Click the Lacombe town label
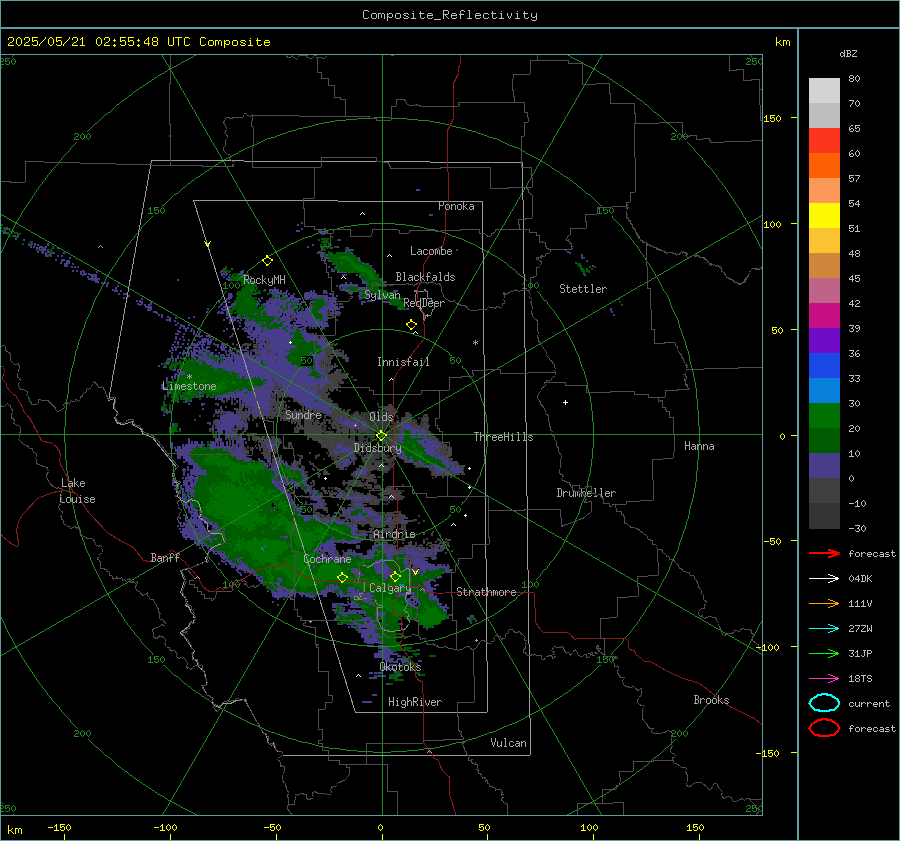900x841 pixels. pos(431,251)
